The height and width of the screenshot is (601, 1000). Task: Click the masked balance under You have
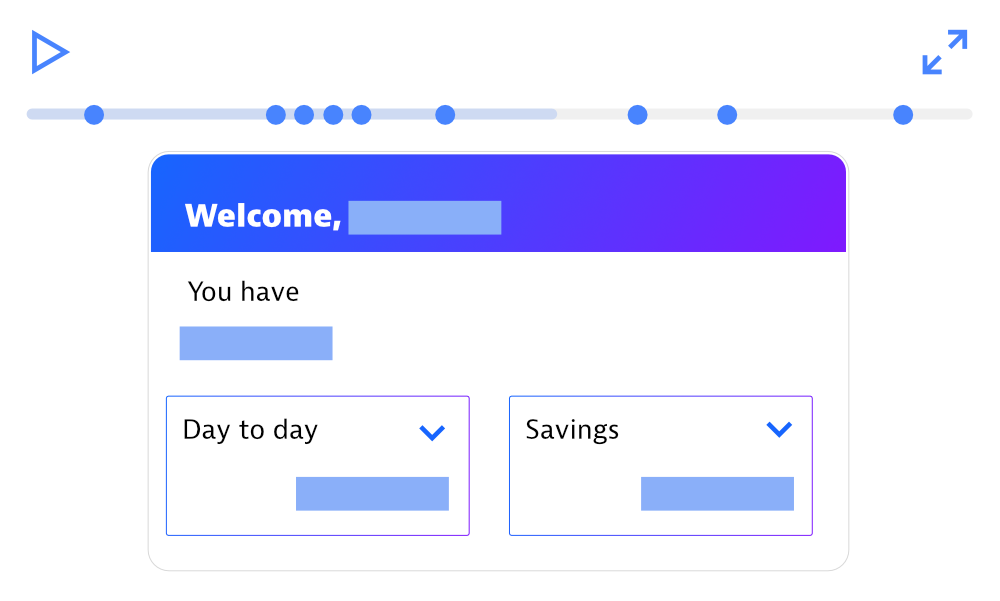256,343
